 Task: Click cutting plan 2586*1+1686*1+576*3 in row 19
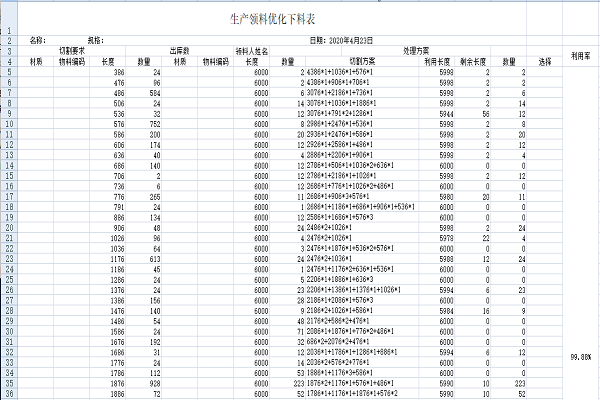[340, 217]
